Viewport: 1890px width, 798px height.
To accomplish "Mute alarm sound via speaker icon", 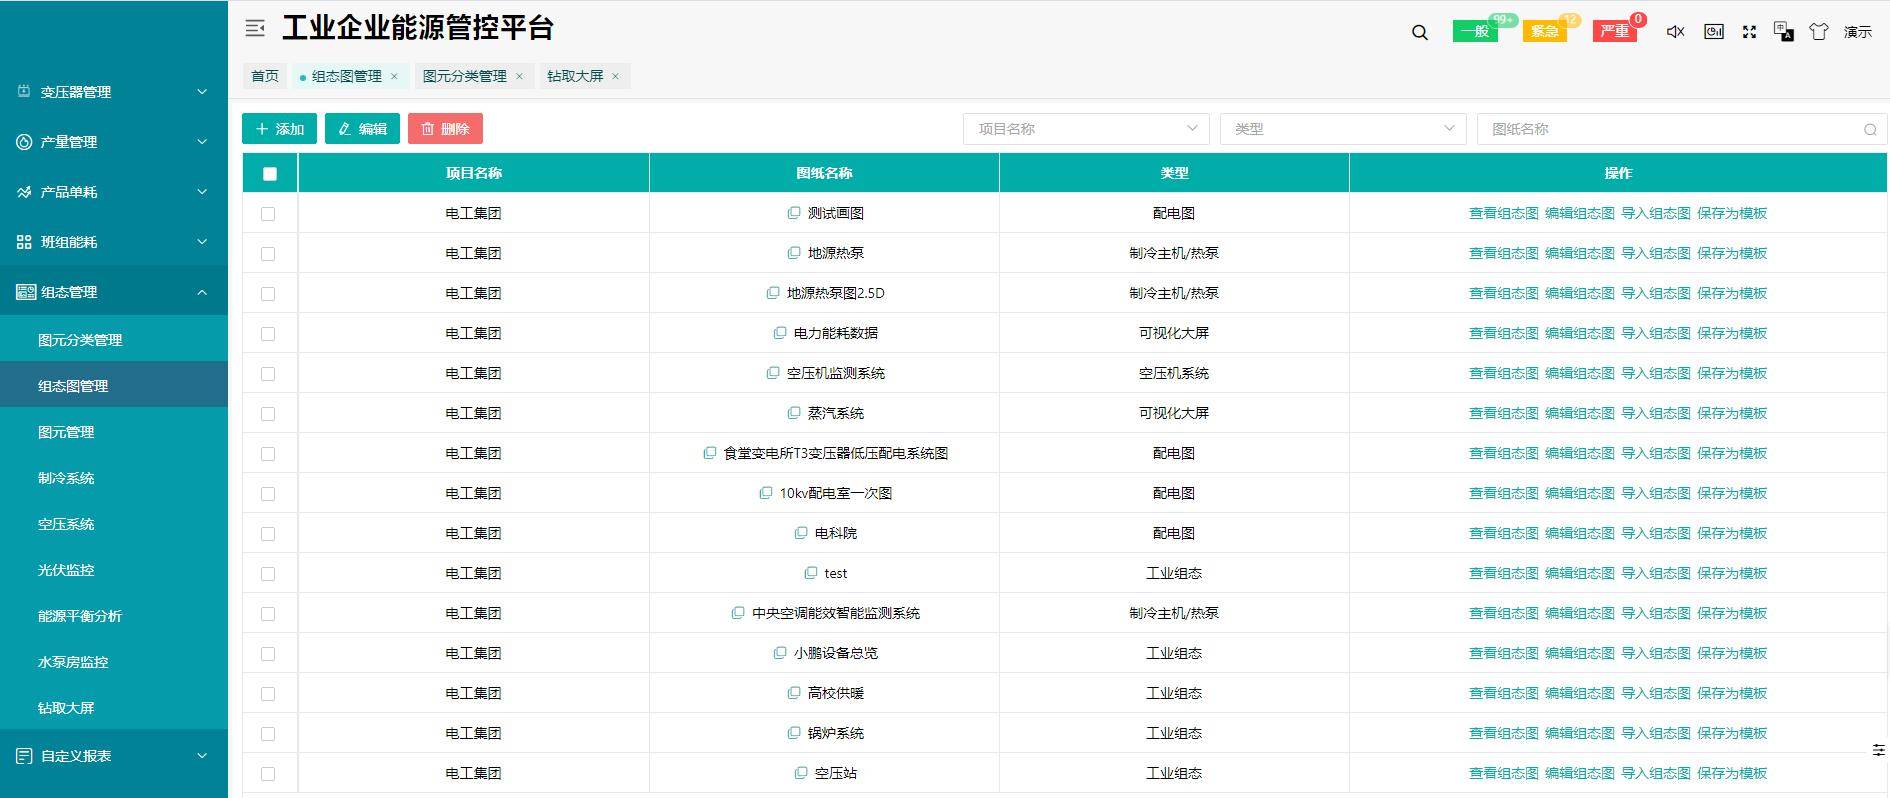I will 1676,32.
